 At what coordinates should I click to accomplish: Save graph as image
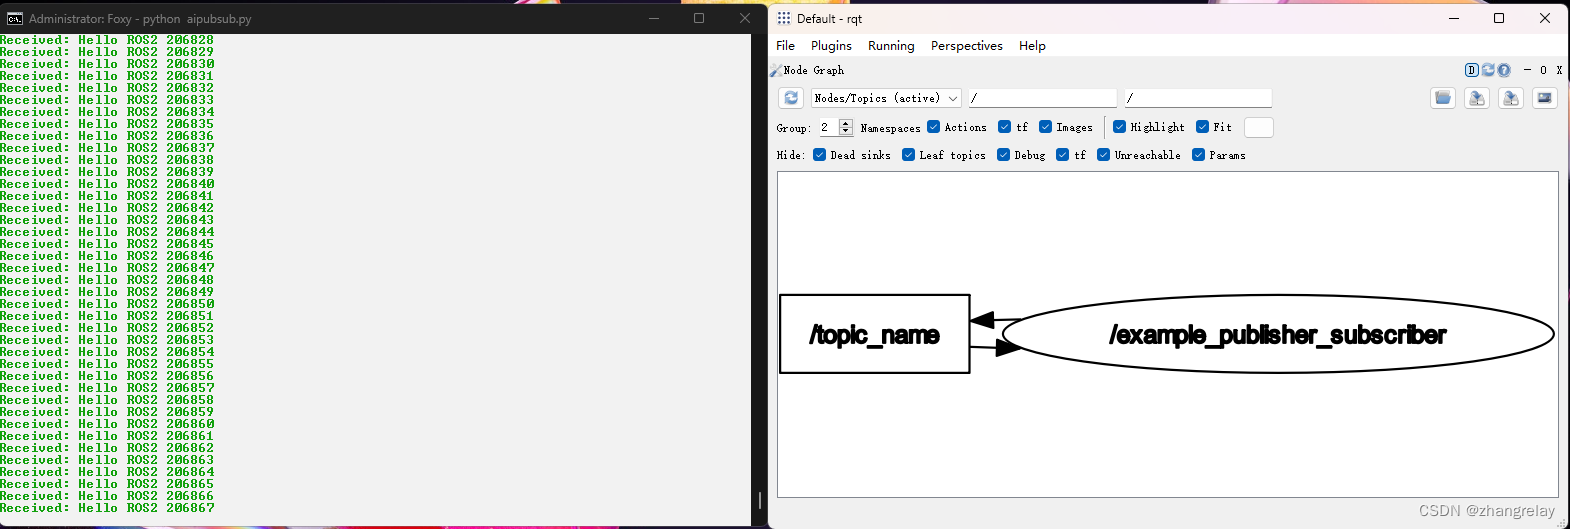1545,98
